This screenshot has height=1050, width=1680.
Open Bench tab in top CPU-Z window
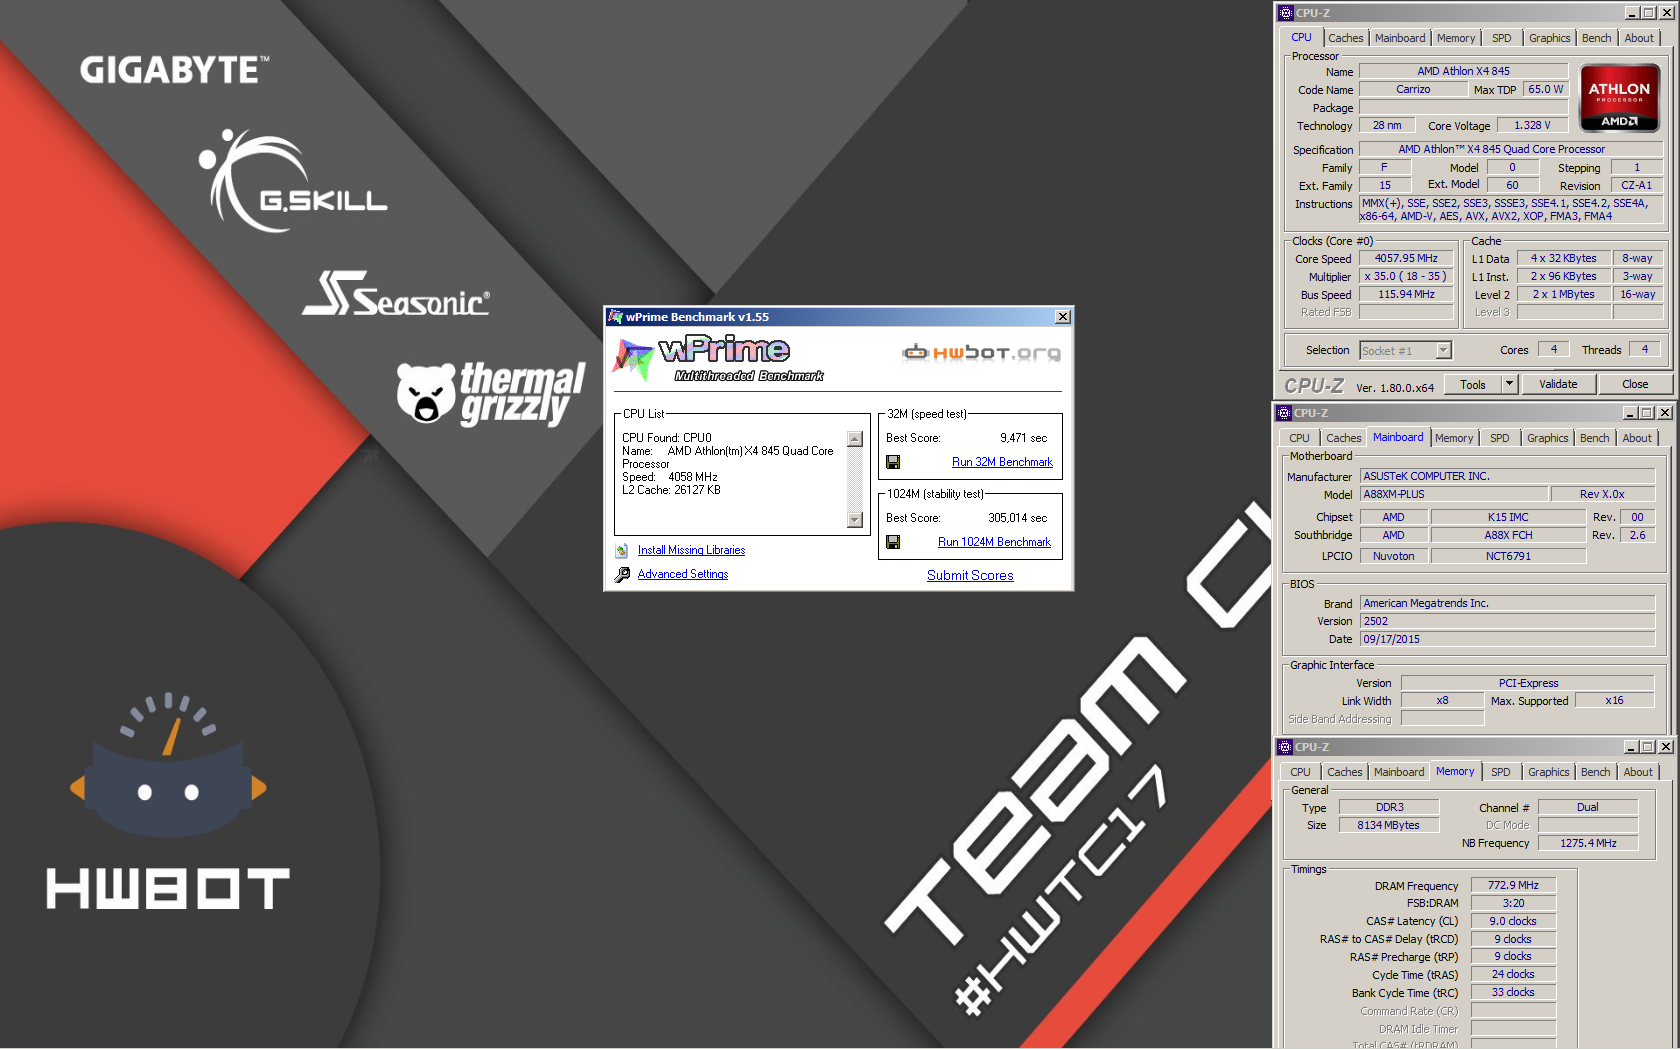(x=1596, y=38)
